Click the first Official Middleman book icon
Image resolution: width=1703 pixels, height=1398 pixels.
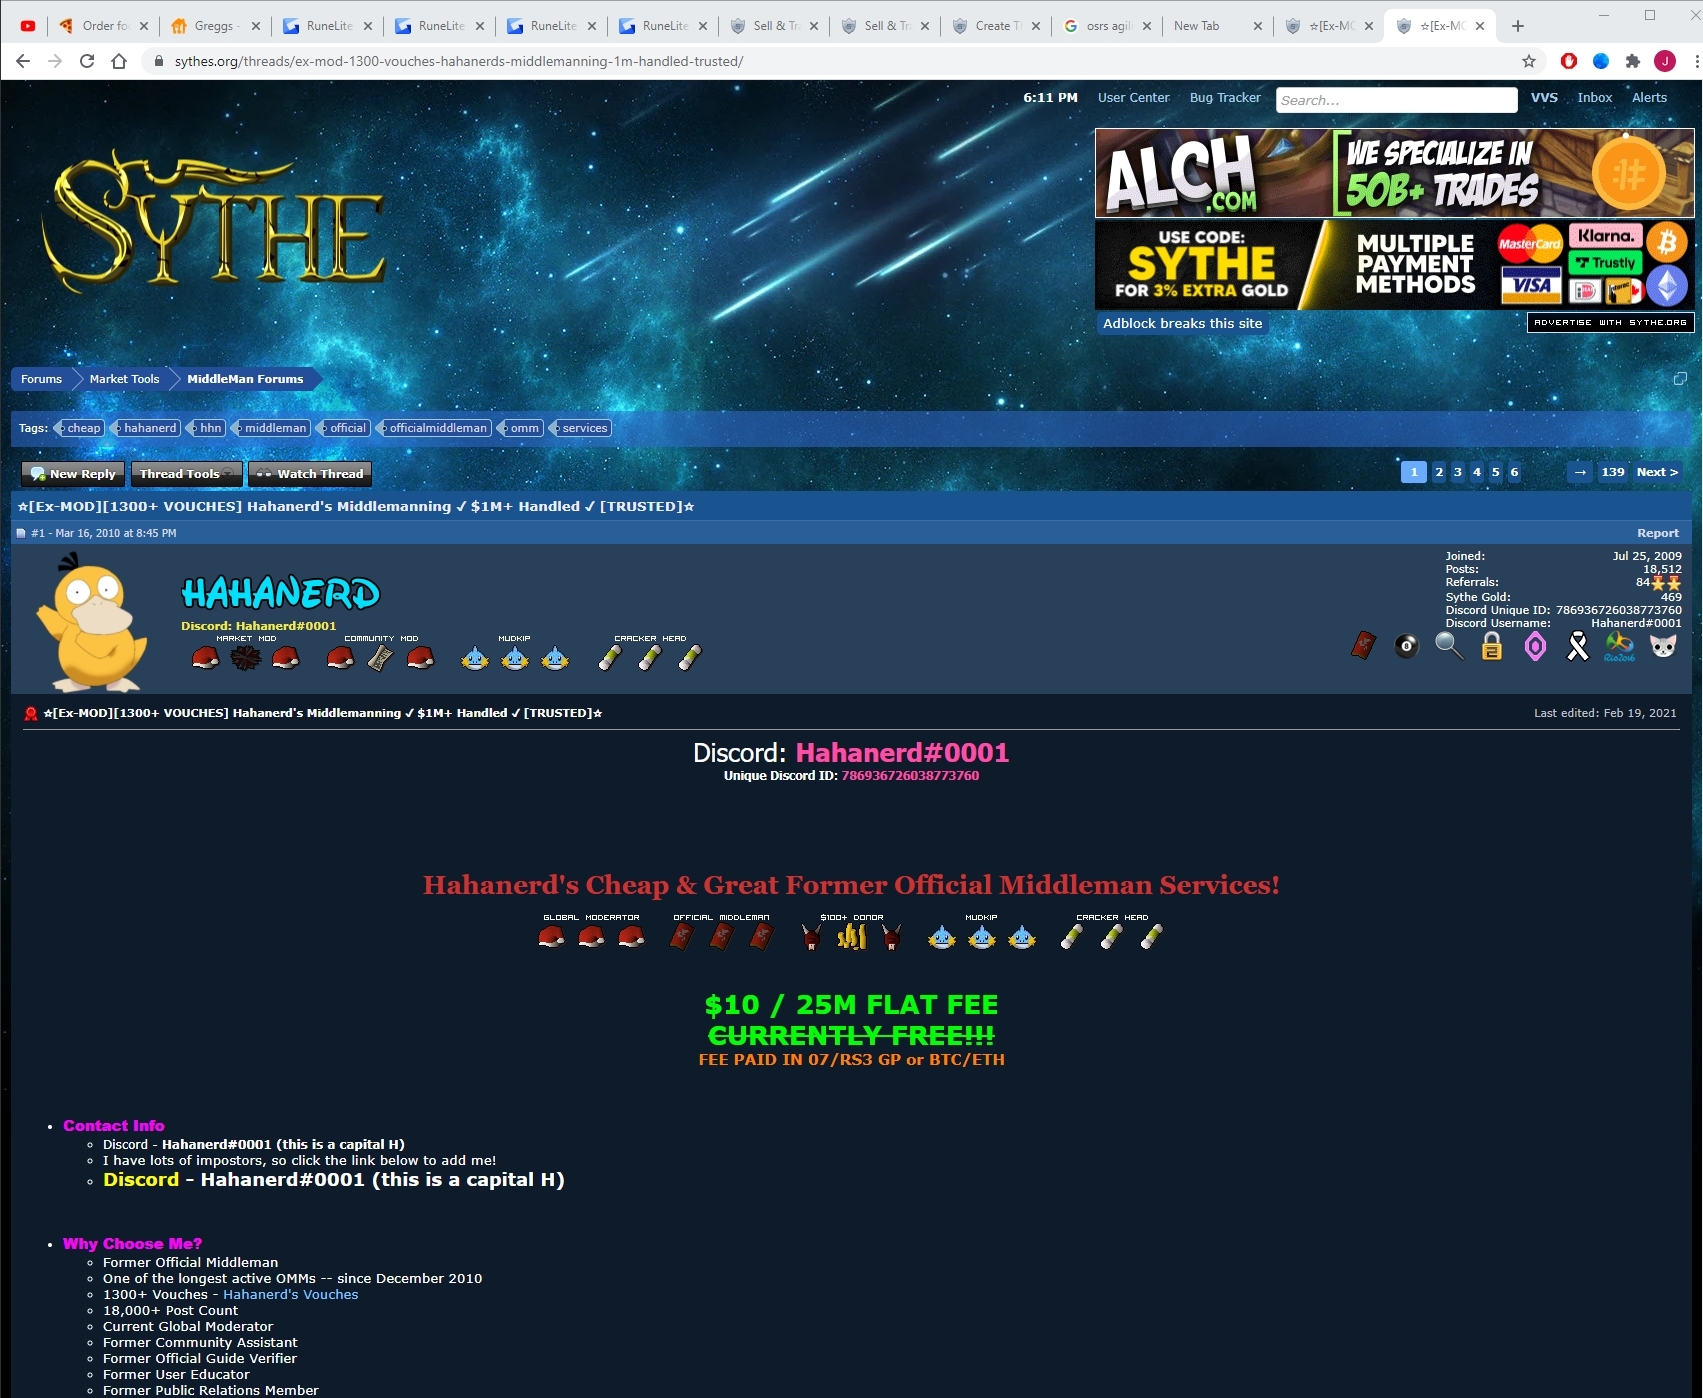(x=682, y=936)
